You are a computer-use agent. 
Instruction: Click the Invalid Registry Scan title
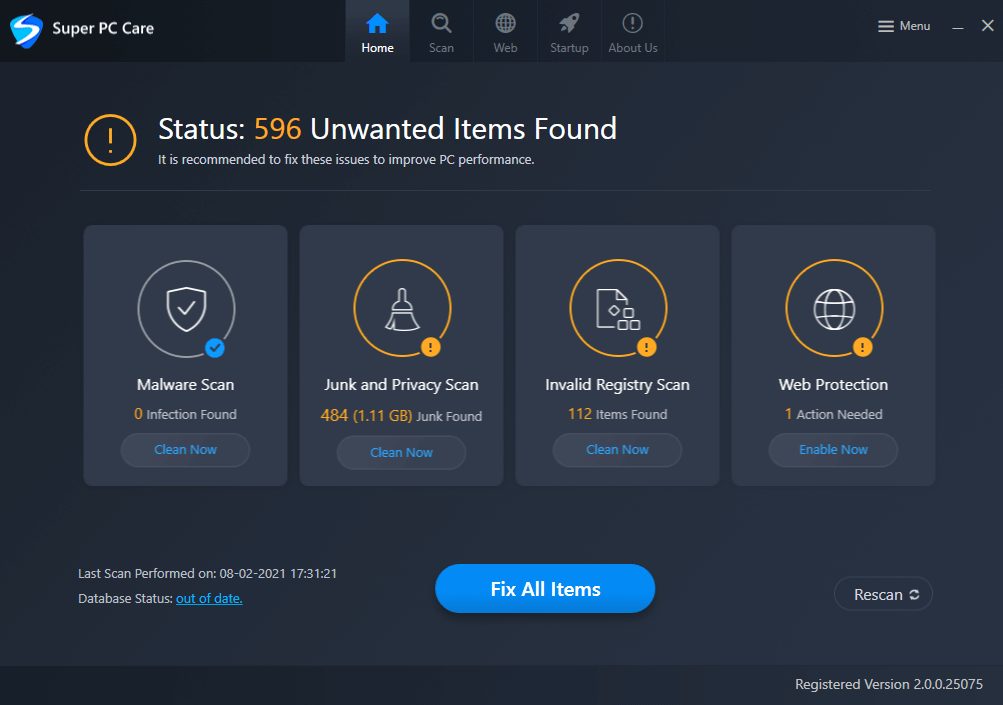(617, 384)
